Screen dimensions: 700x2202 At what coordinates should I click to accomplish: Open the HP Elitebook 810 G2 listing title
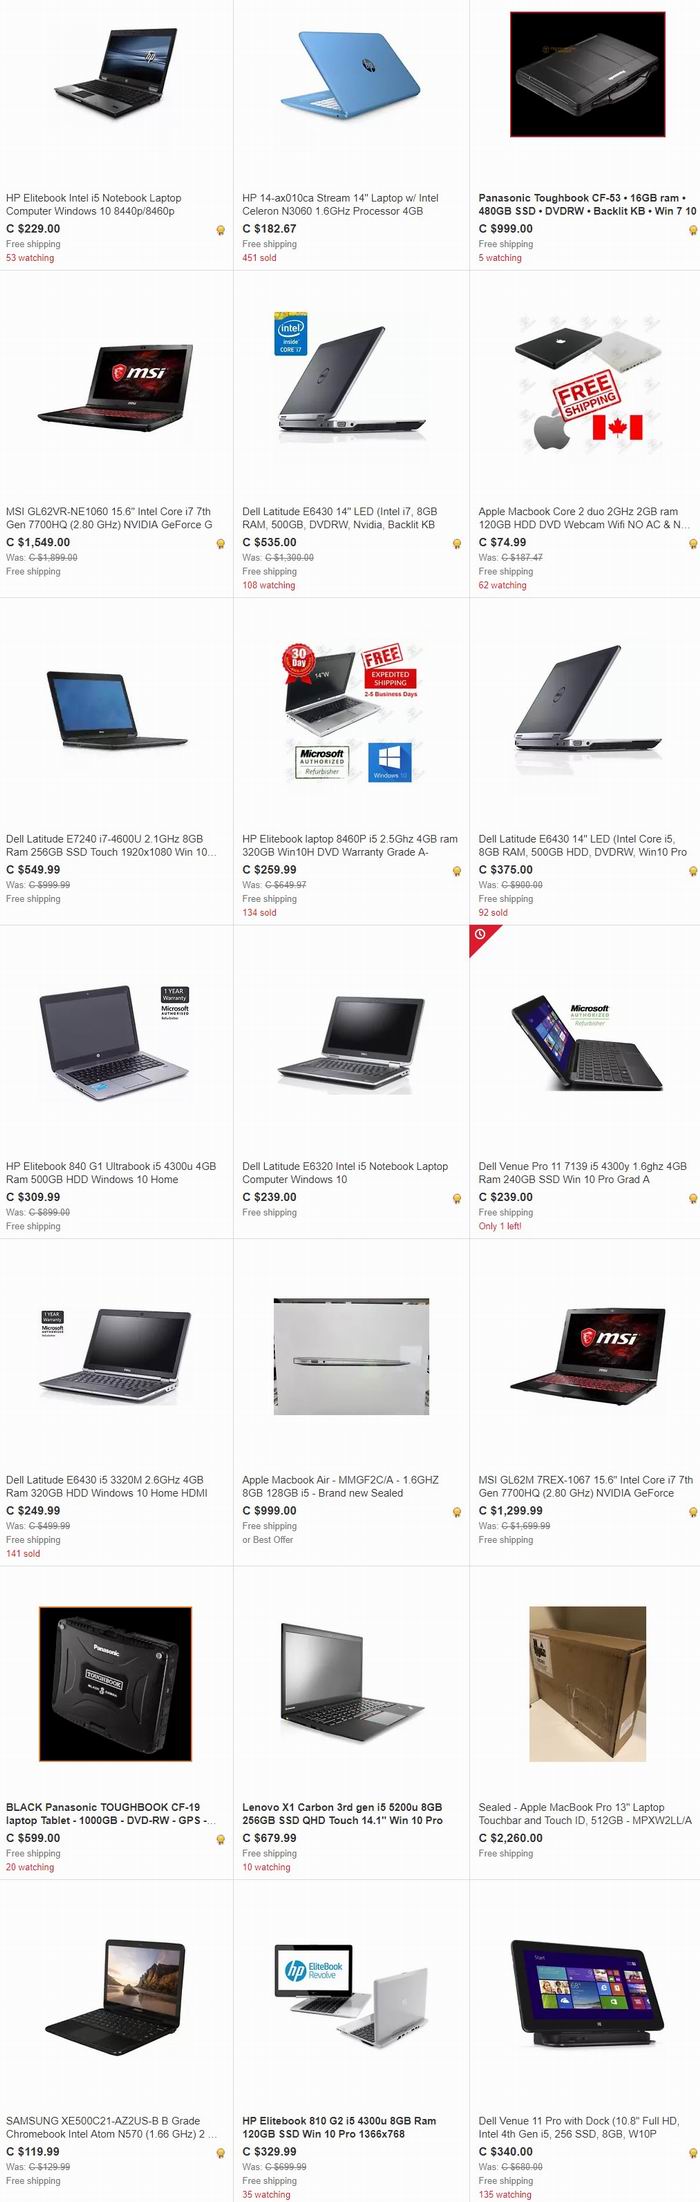339,2127
